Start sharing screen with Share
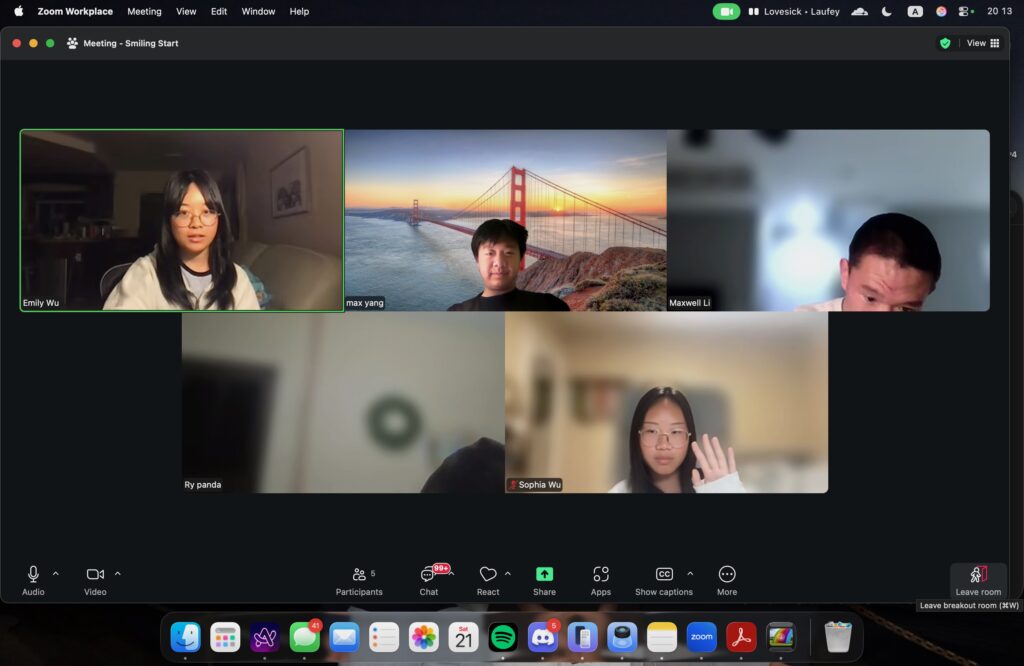Viewport: 1024px width, 666px height. tap(544, 579)
